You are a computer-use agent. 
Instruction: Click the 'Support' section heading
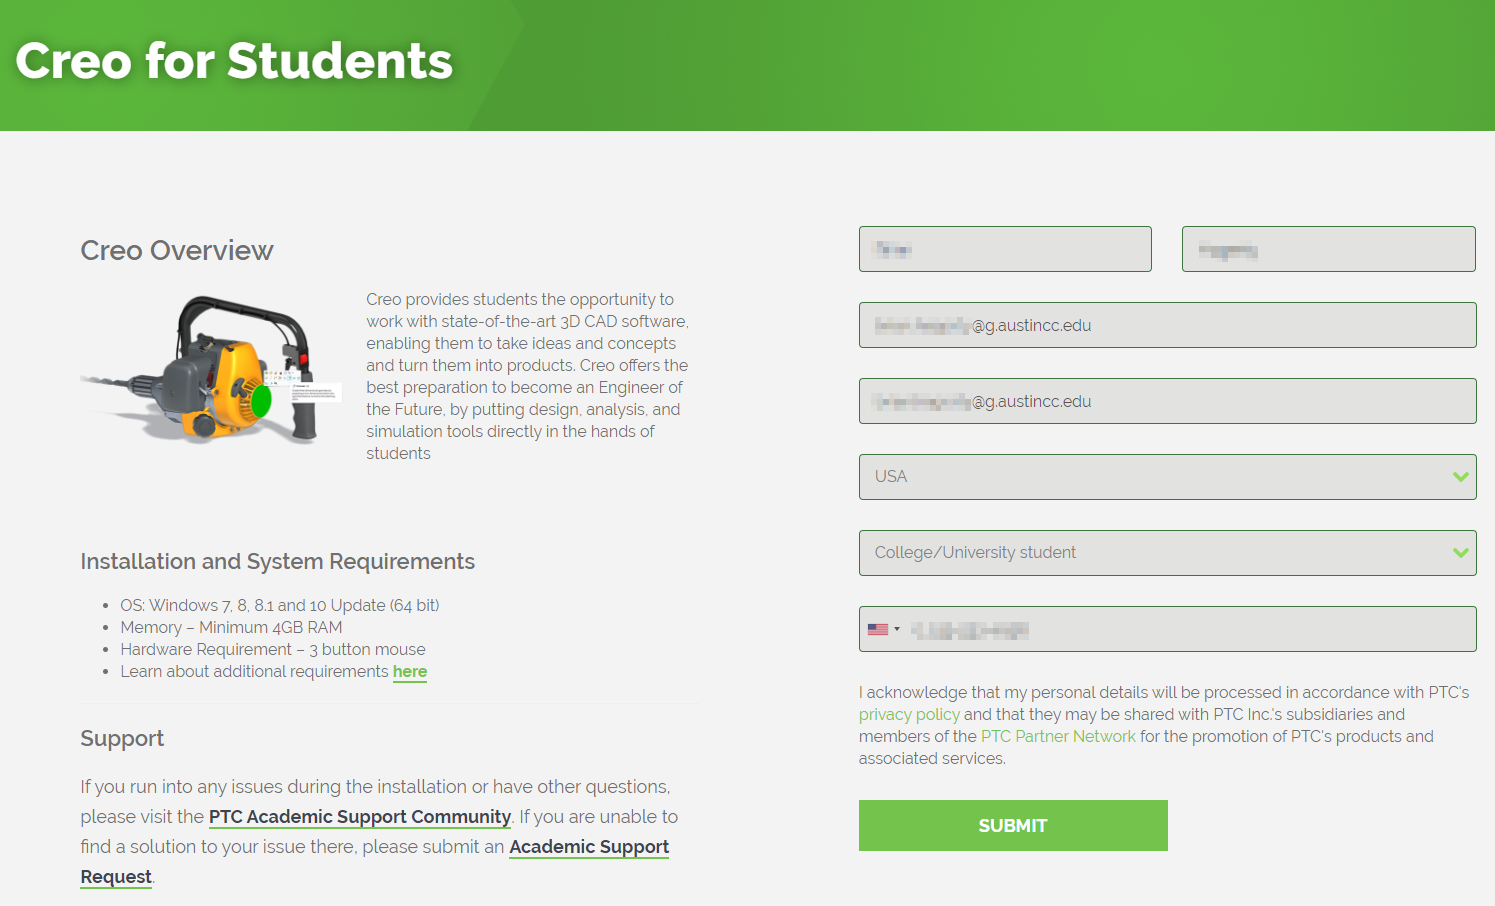(121, 738)
